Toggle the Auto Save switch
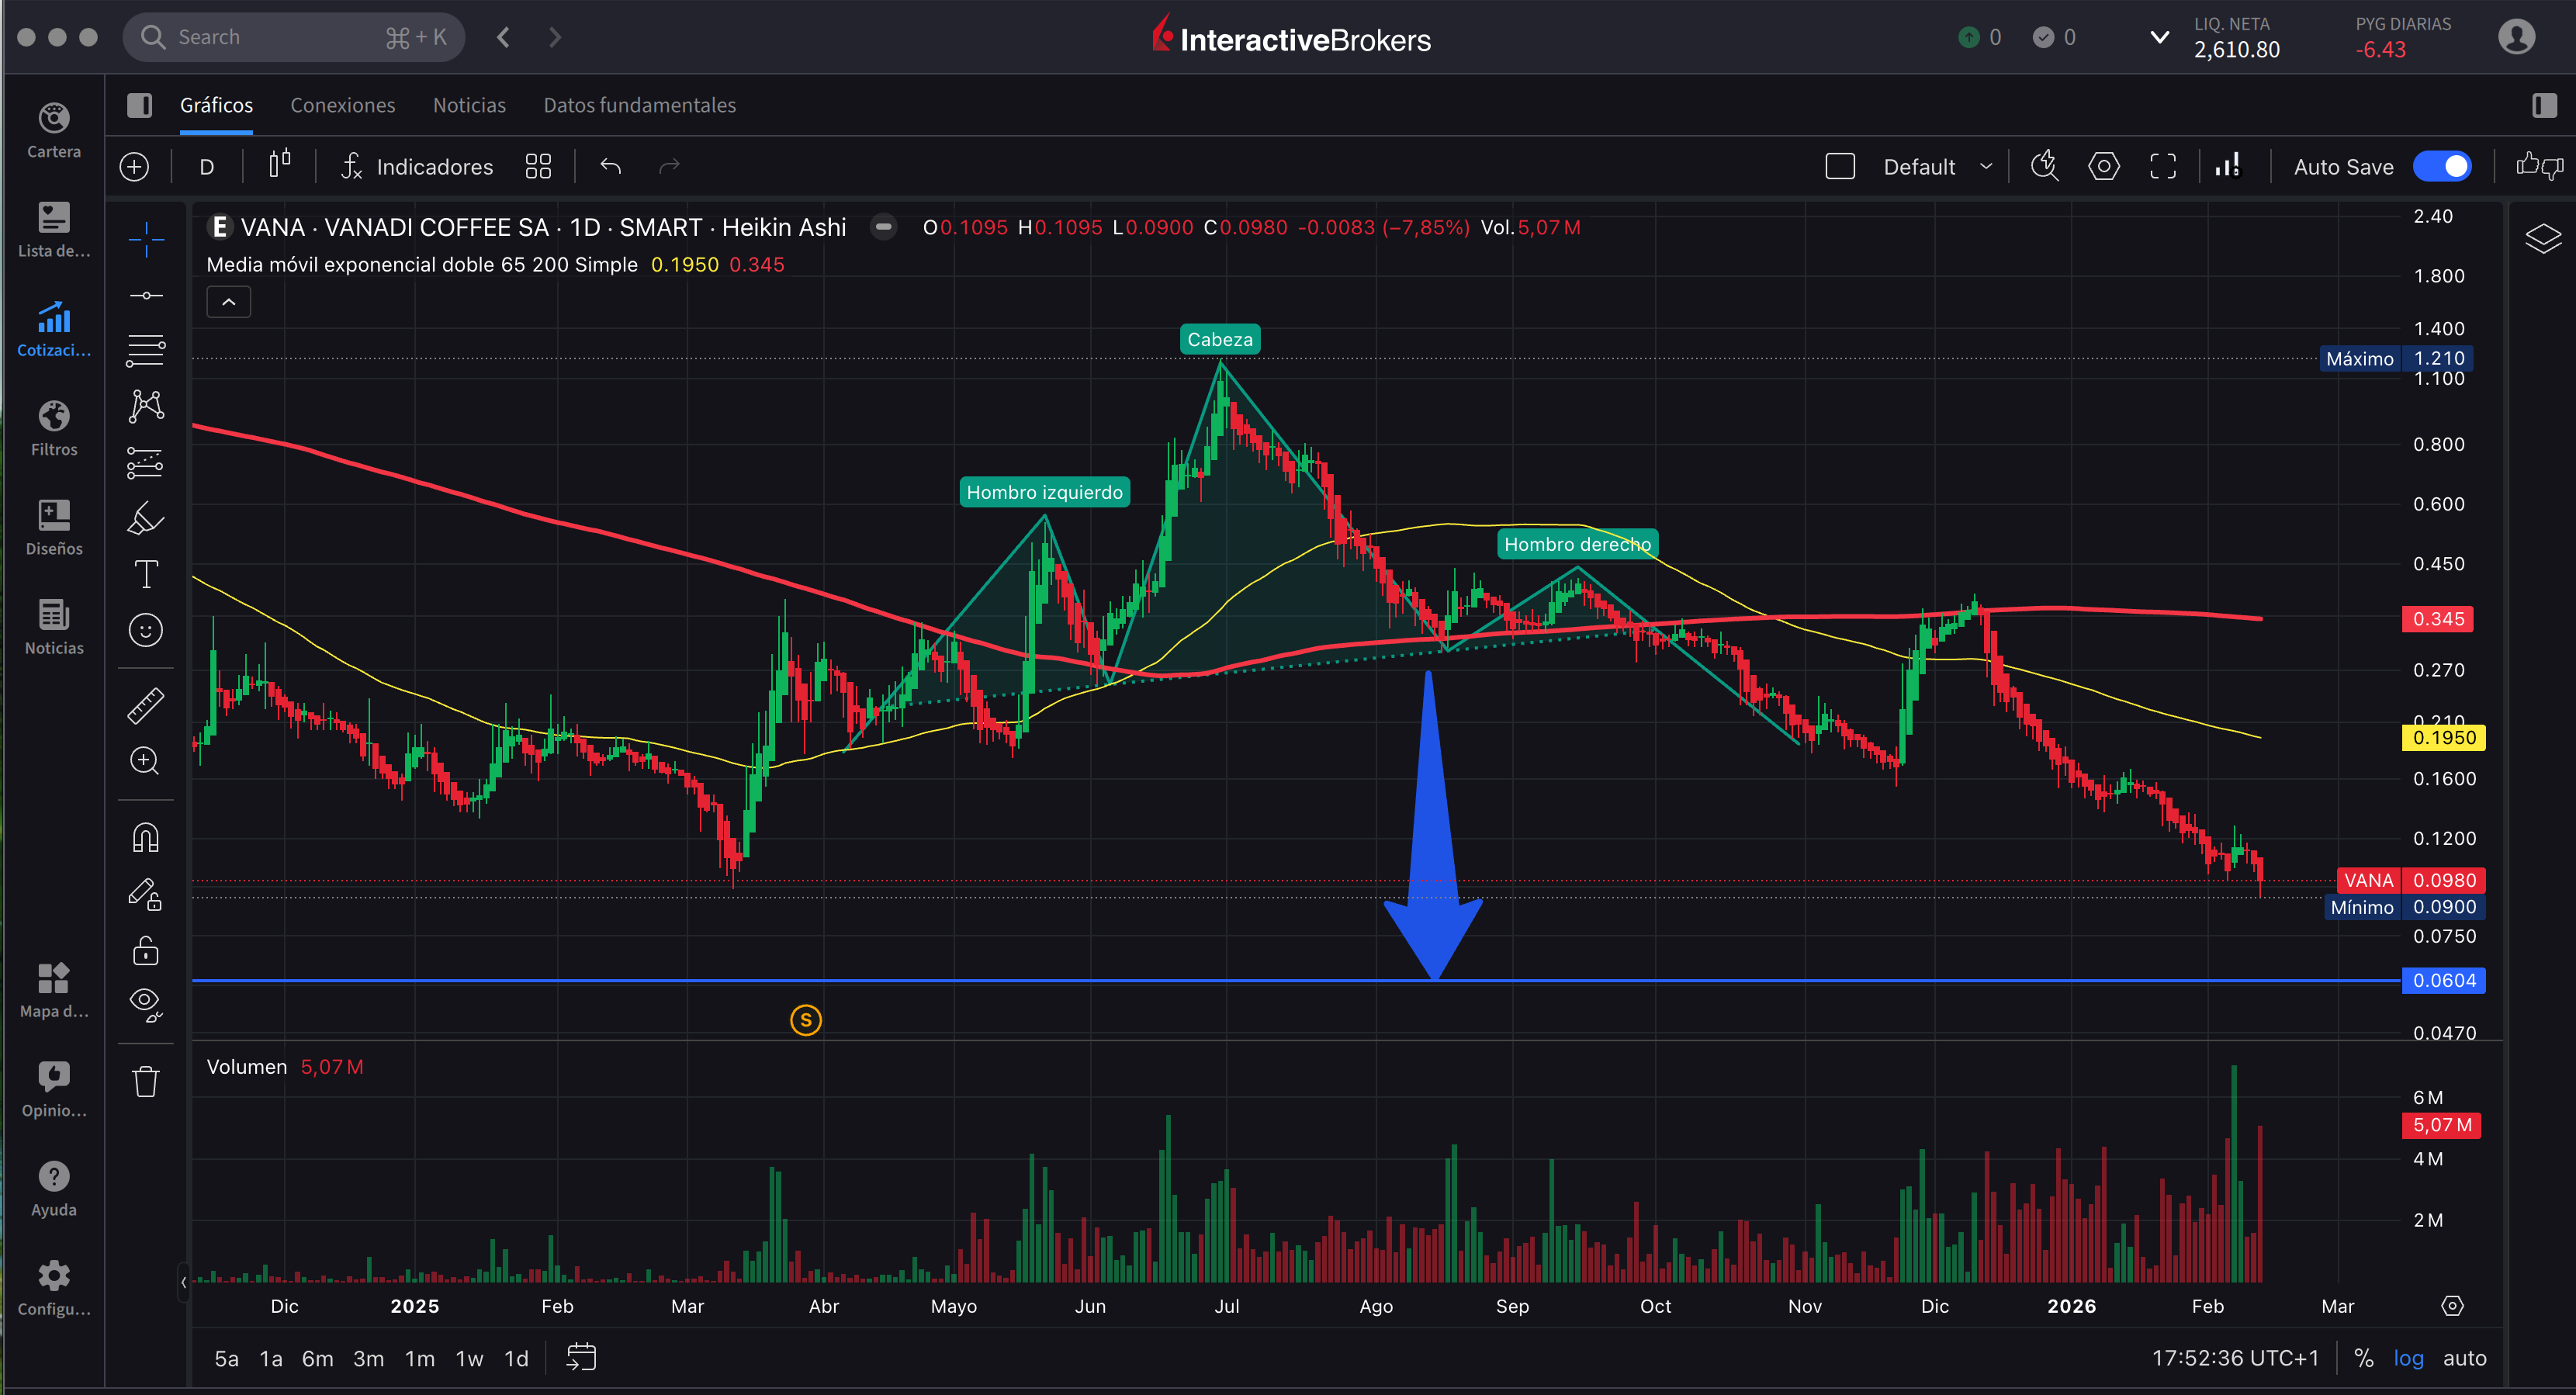The image size is (2576, 1395). pos(2442,166)
